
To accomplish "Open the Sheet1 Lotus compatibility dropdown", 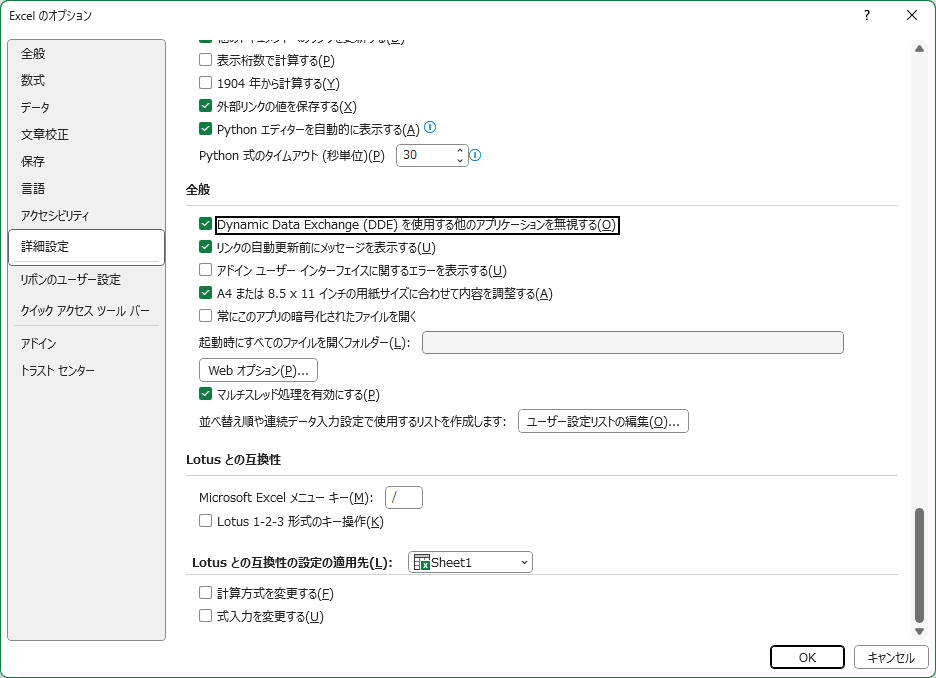I will pyautogui.click(x=470, y=562).
